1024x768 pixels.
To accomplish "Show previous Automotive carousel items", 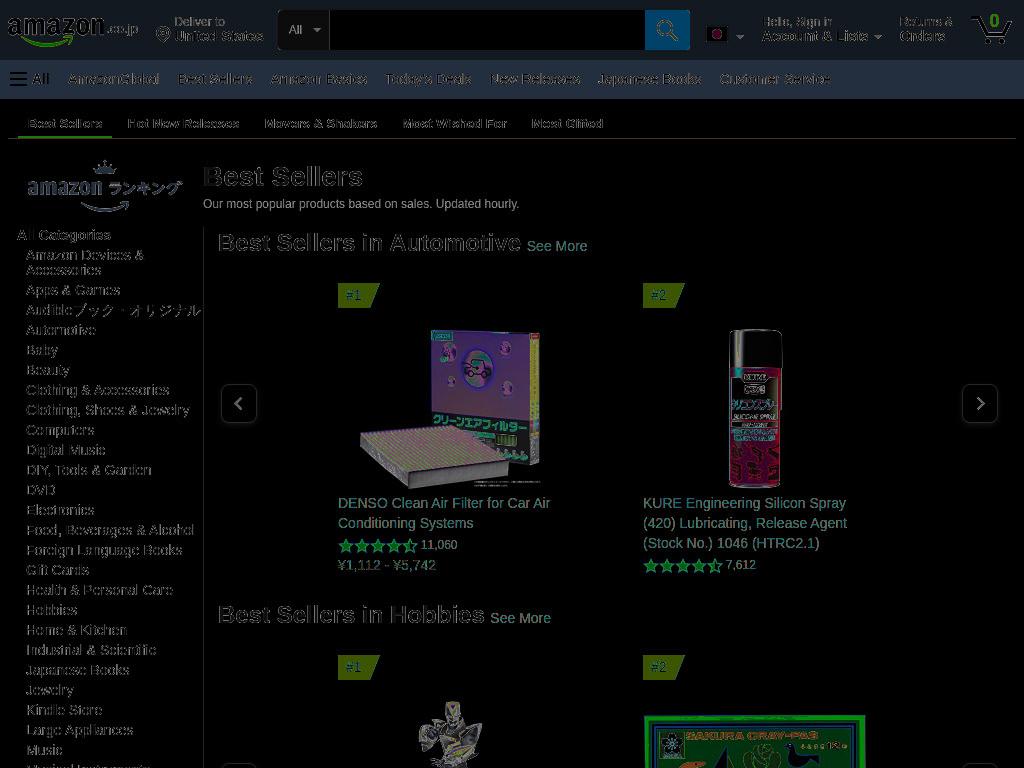I will click(x=238, y=404).
